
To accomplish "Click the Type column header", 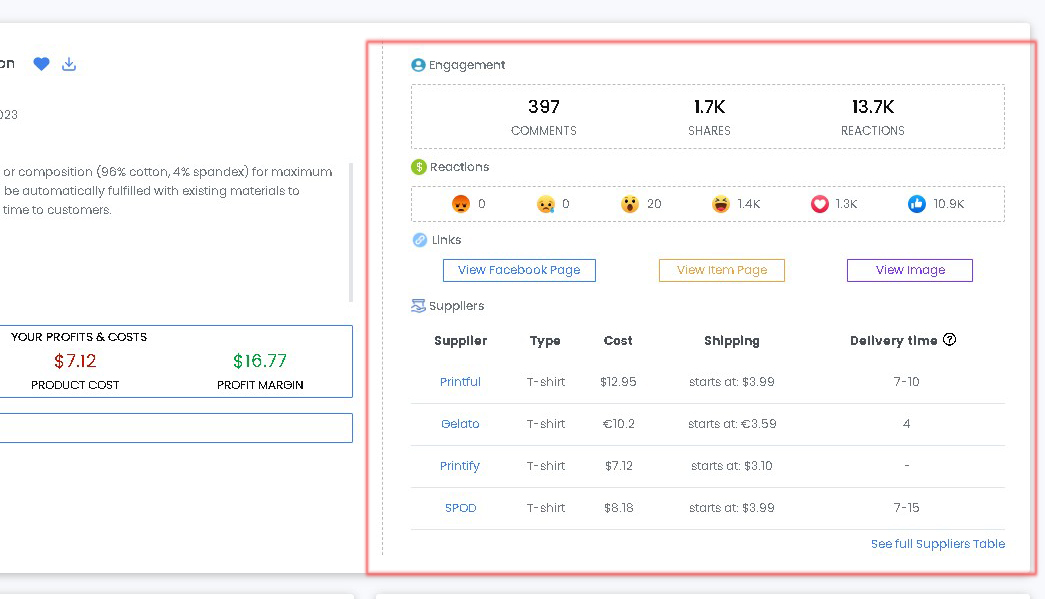I will pyautogui.click(x=545, y=340).
